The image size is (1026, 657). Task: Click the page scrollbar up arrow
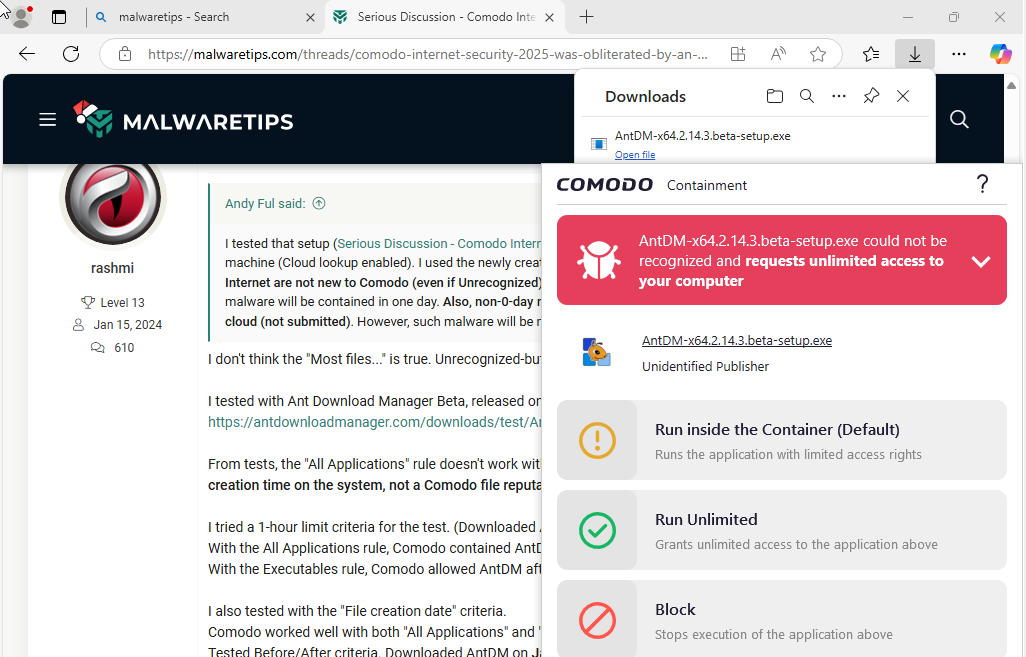[1012, 85]
